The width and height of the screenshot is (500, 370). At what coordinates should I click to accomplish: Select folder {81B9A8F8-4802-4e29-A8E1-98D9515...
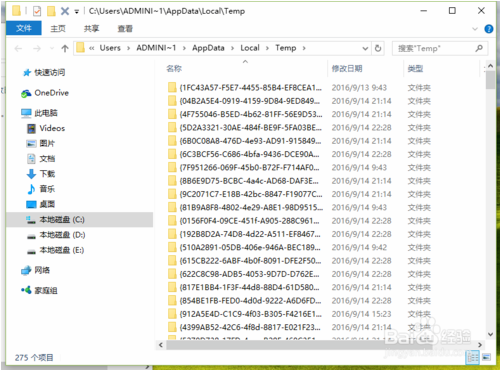pos(251,208)
